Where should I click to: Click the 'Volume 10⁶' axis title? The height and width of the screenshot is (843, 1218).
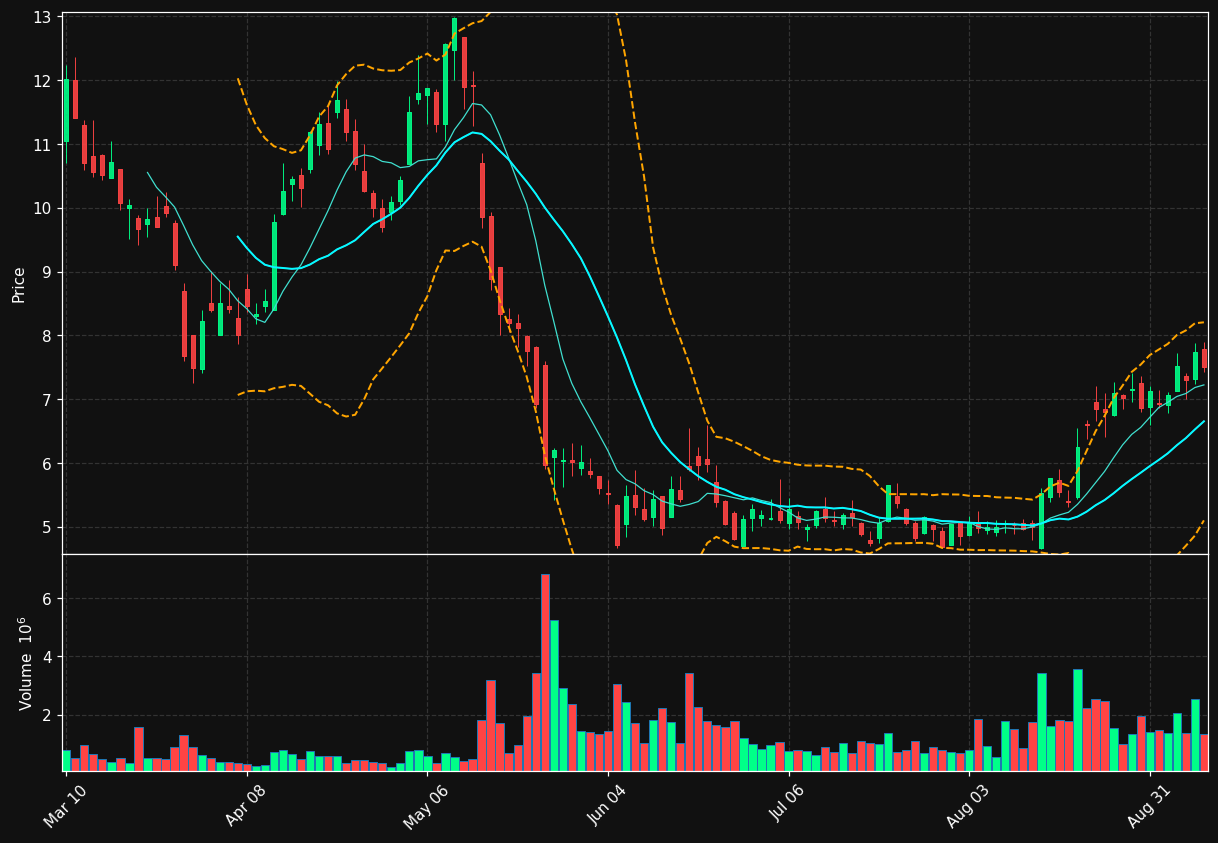(x=26, y=663)
